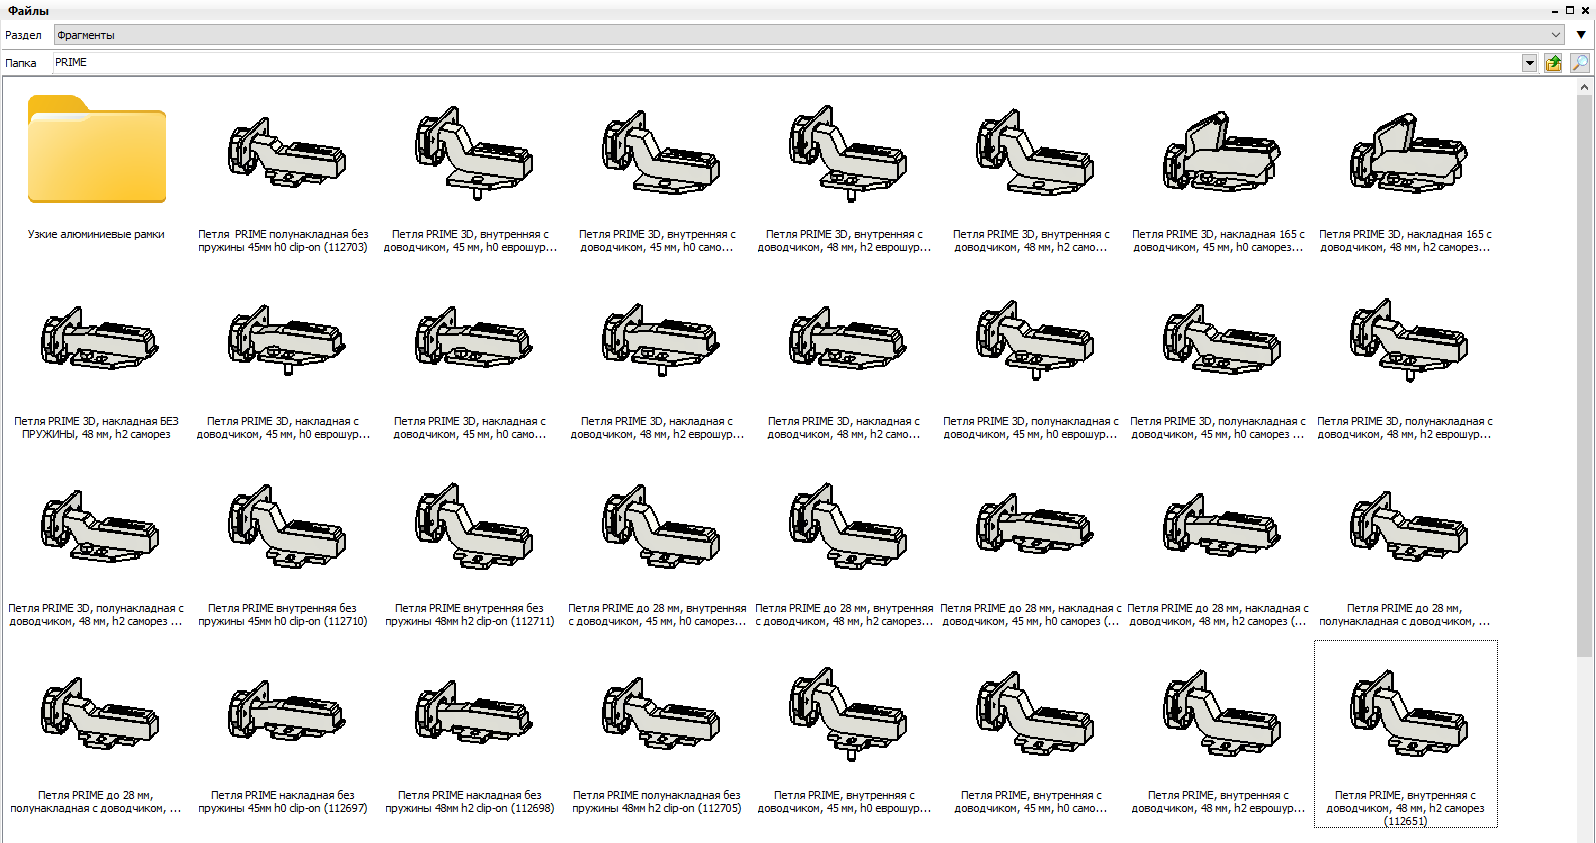
Task: Click the Папка field containing PRIME
Action: [787, 63]
